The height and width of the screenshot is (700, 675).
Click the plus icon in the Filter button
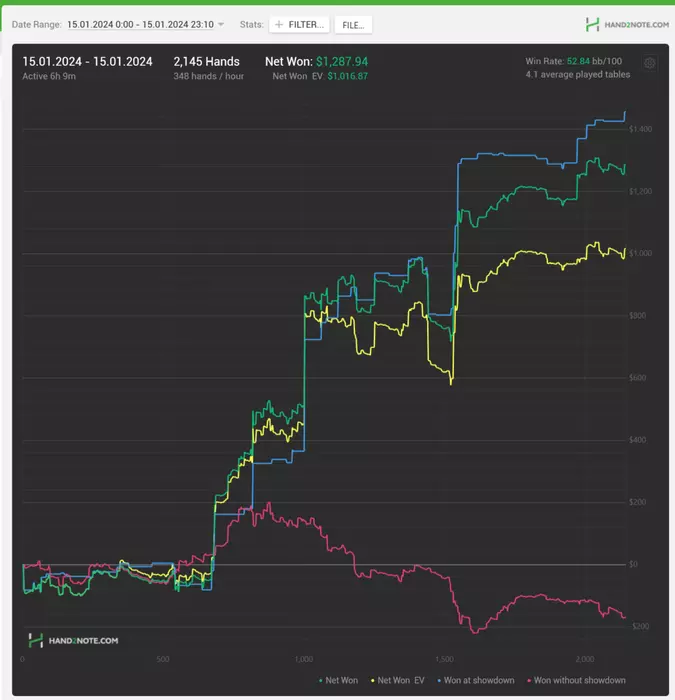279,25
